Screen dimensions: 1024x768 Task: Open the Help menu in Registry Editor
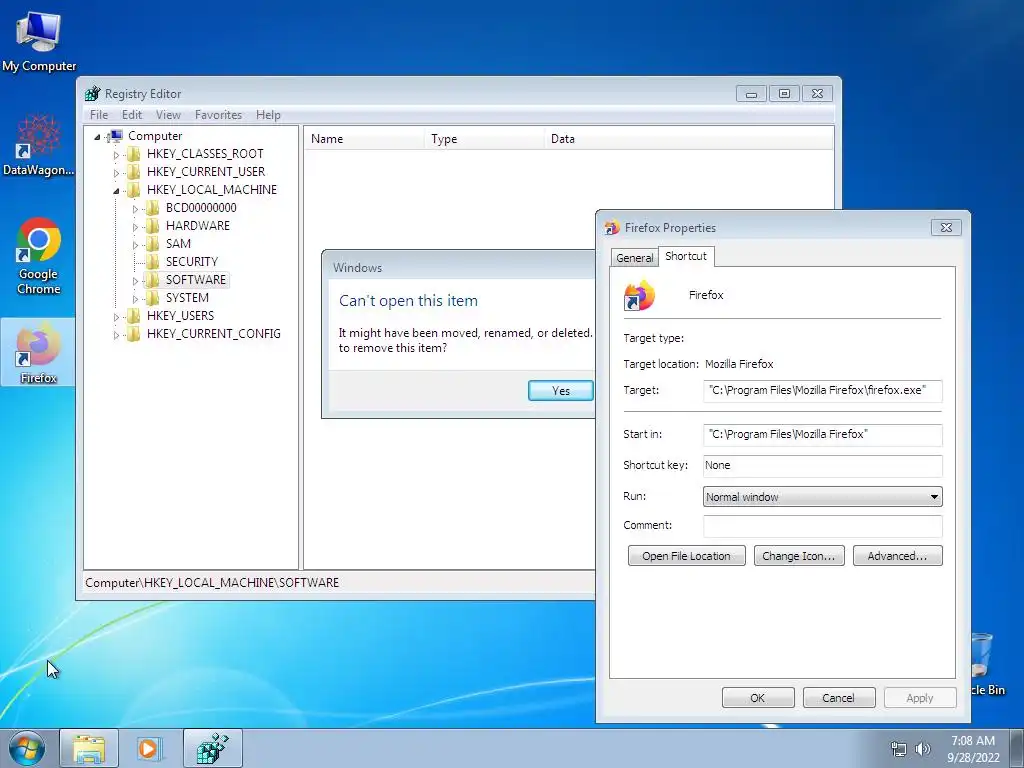pyautogui.click(x=268, y=115)
